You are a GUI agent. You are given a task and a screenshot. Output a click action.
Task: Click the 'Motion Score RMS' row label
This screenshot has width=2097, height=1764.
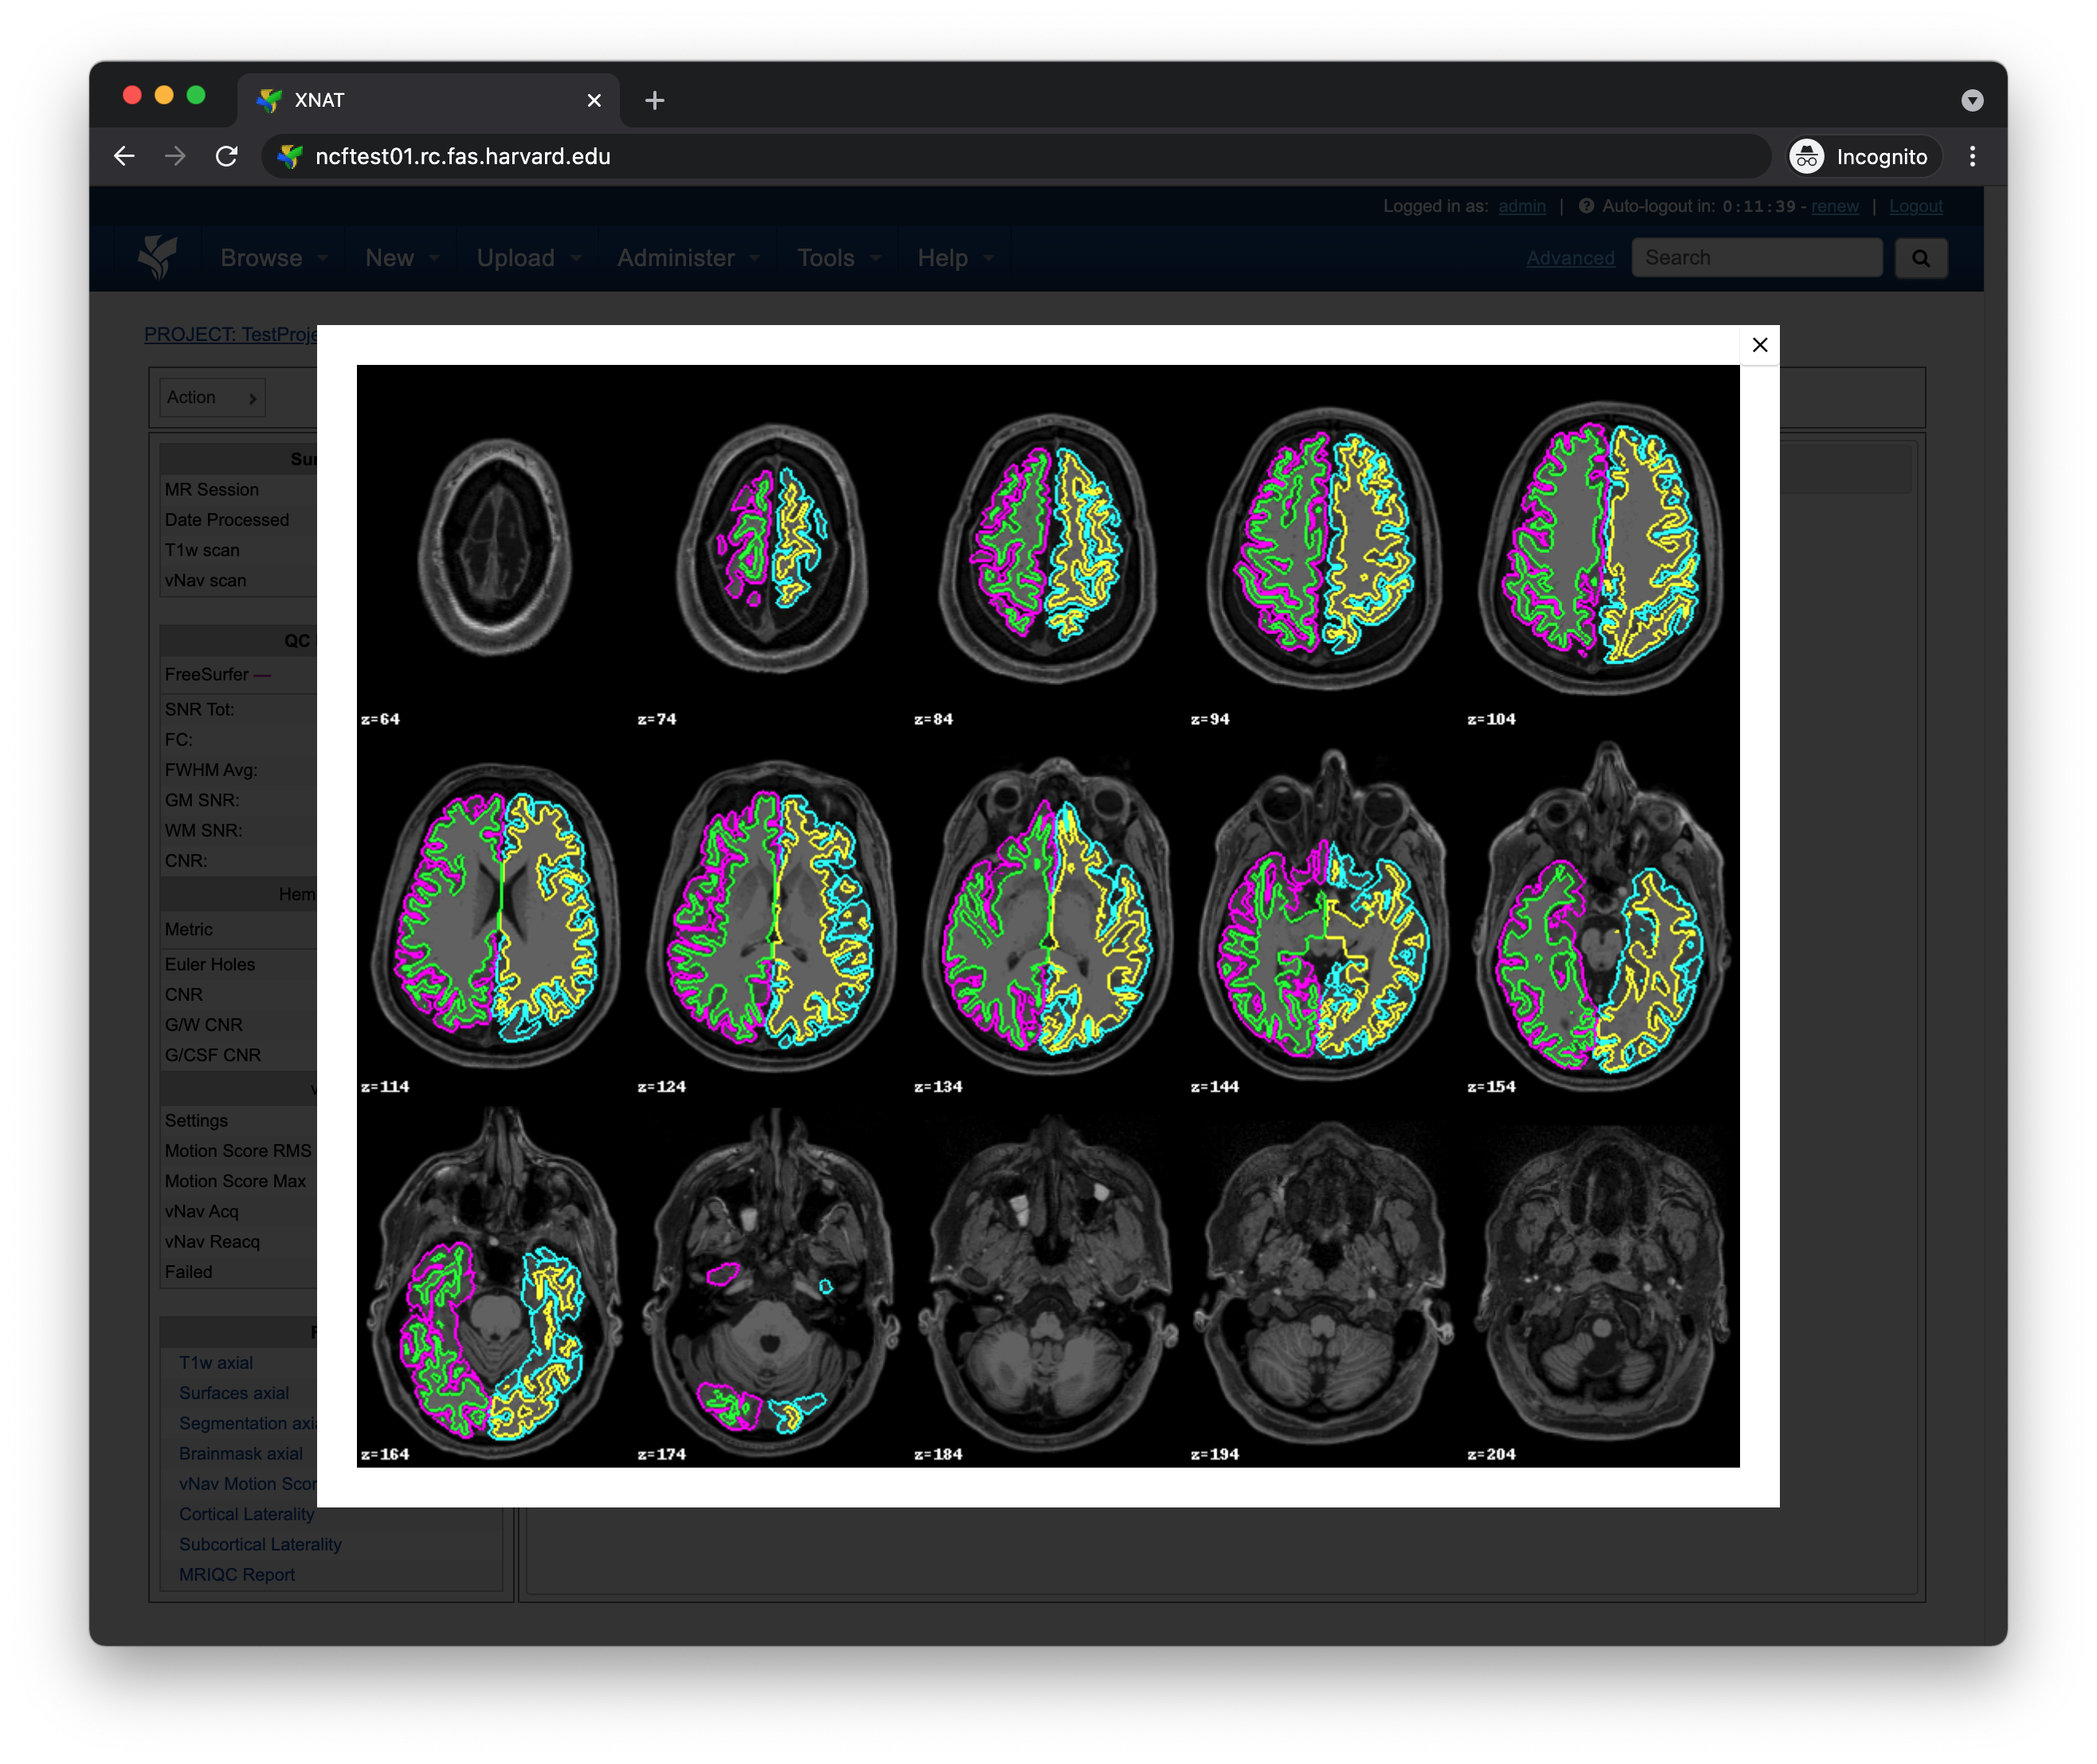(x=238, y=1150)
